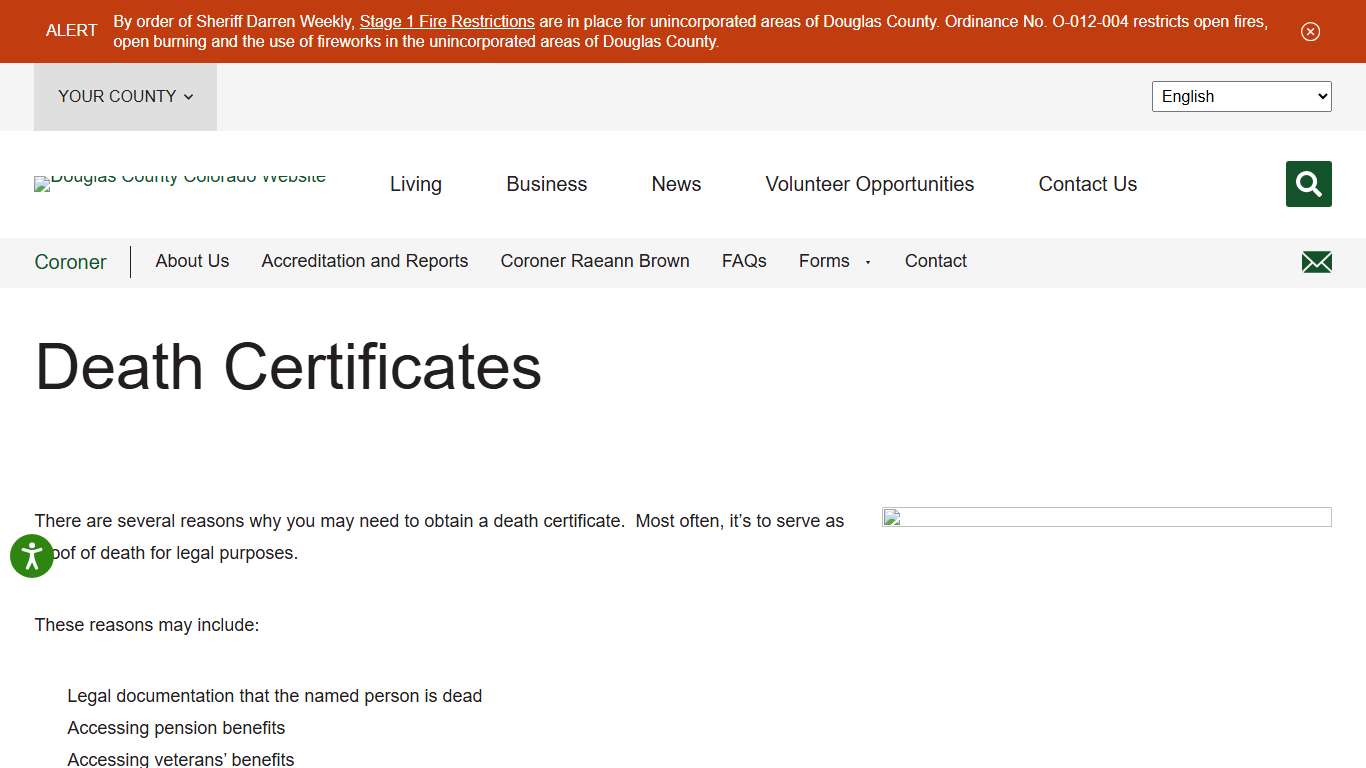Navigate to the Coroner home page

[x=70, y=261]
